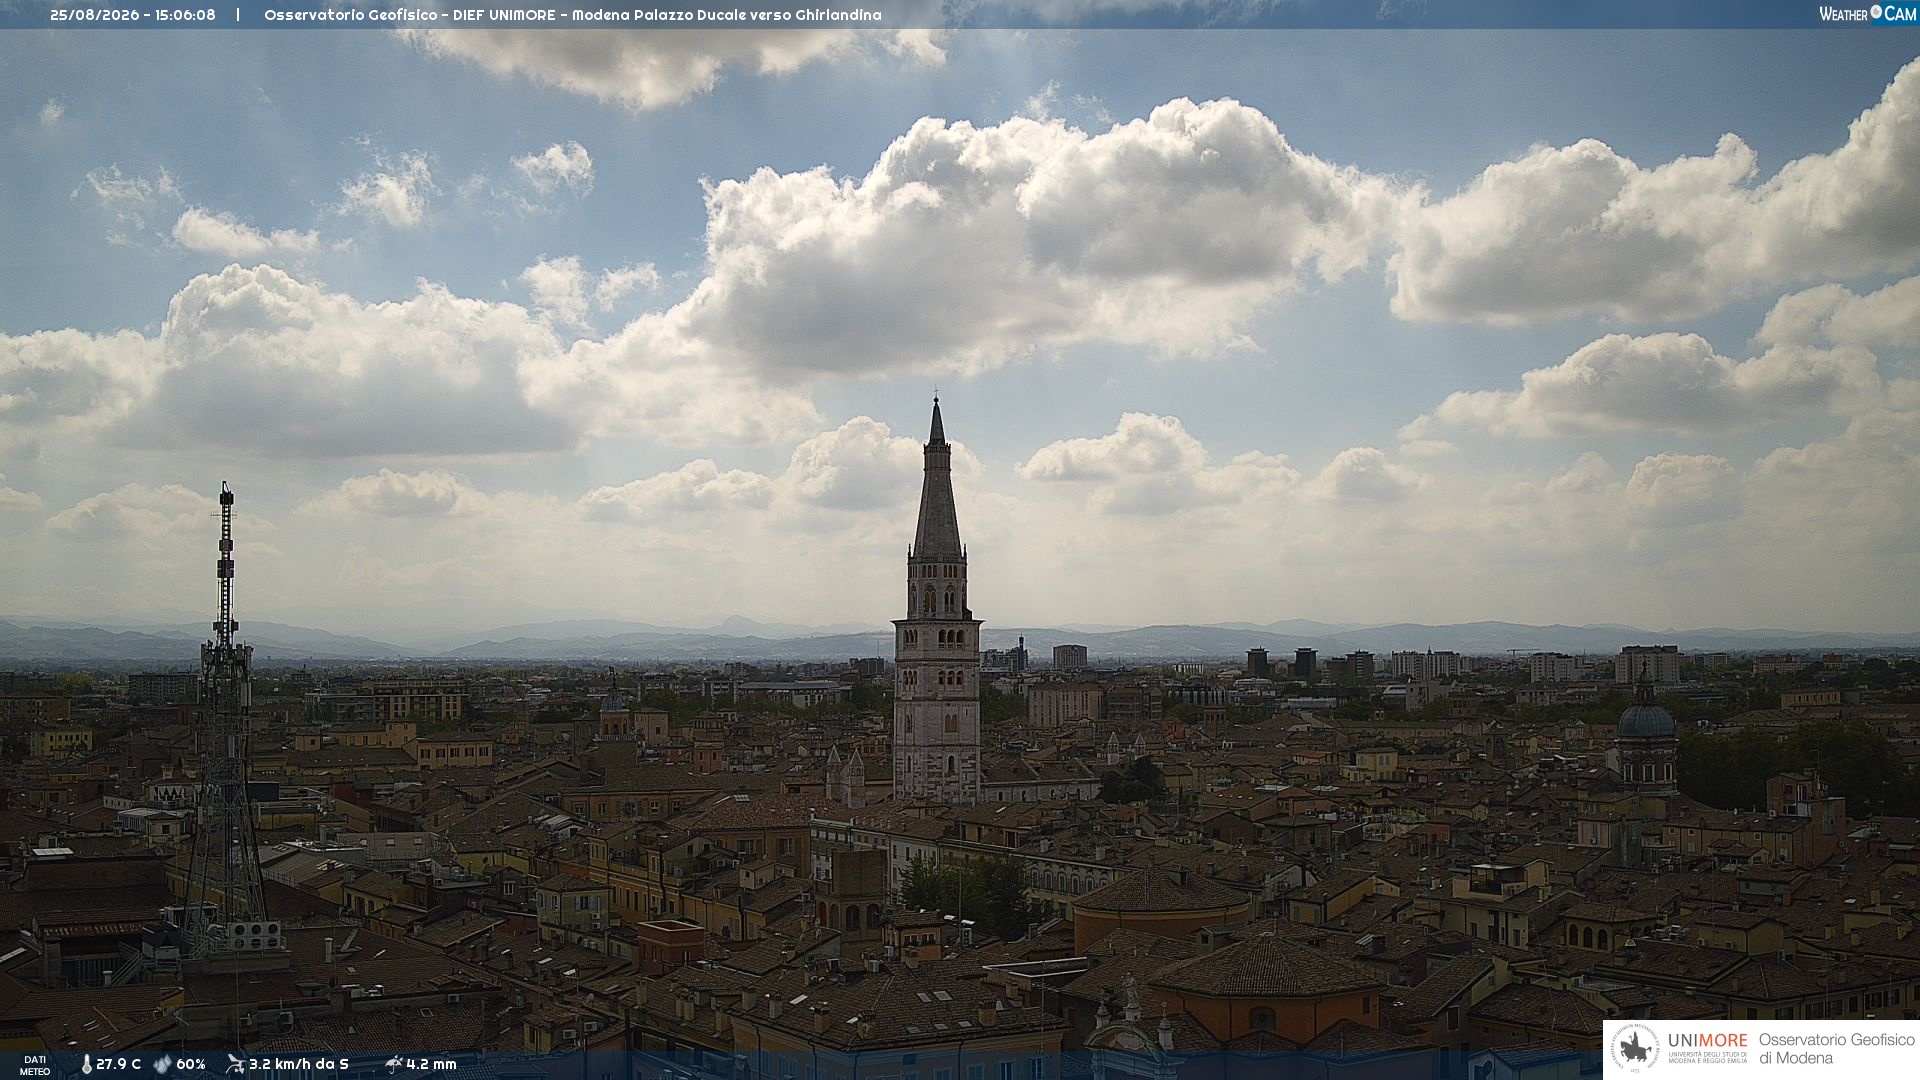1920x1080 pixels.
Task: Click the WeatherCam camera lens icon
Action: (x=1876, y=12)
